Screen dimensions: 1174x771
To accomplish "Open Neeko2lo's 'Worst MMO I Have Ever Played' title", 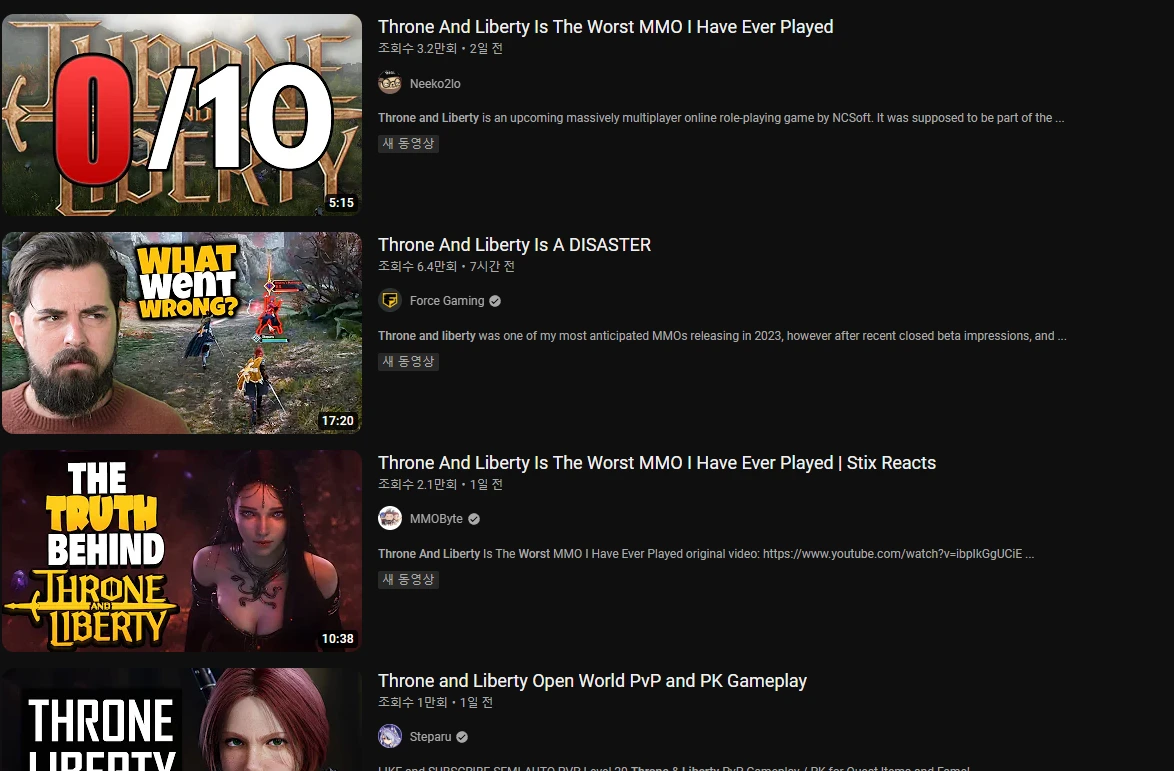I will coord(605,27).
